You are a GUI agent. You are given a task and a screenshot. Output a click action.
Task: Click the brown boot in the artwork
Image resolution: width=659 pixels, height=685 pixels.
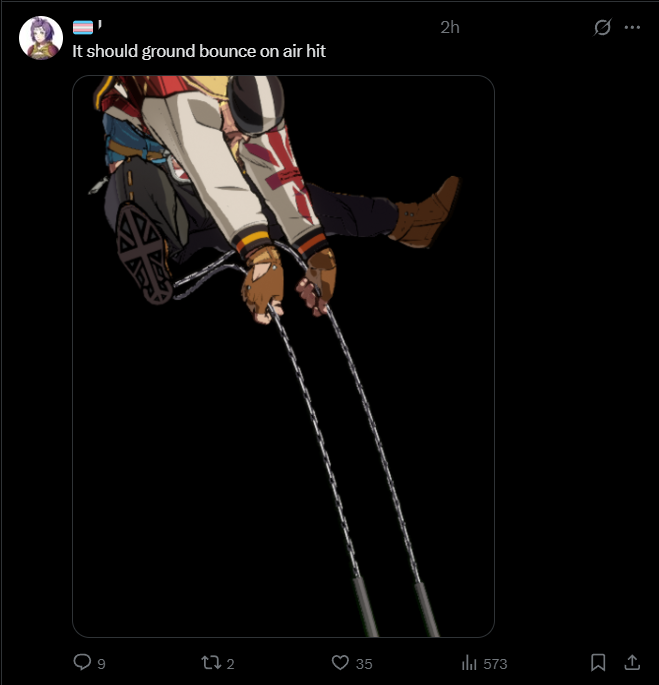coord(425,213)
